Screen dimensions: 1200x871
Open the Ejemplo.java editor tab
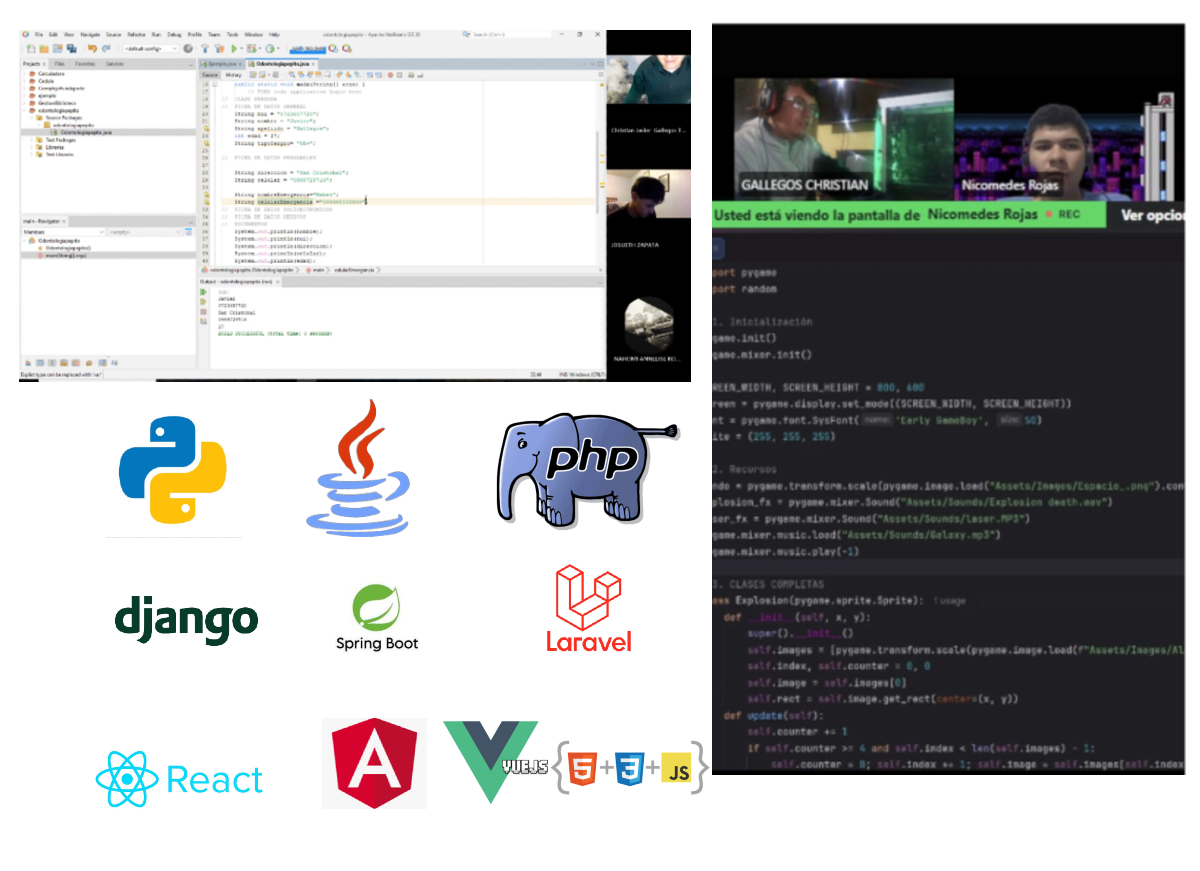click(221, 64)
